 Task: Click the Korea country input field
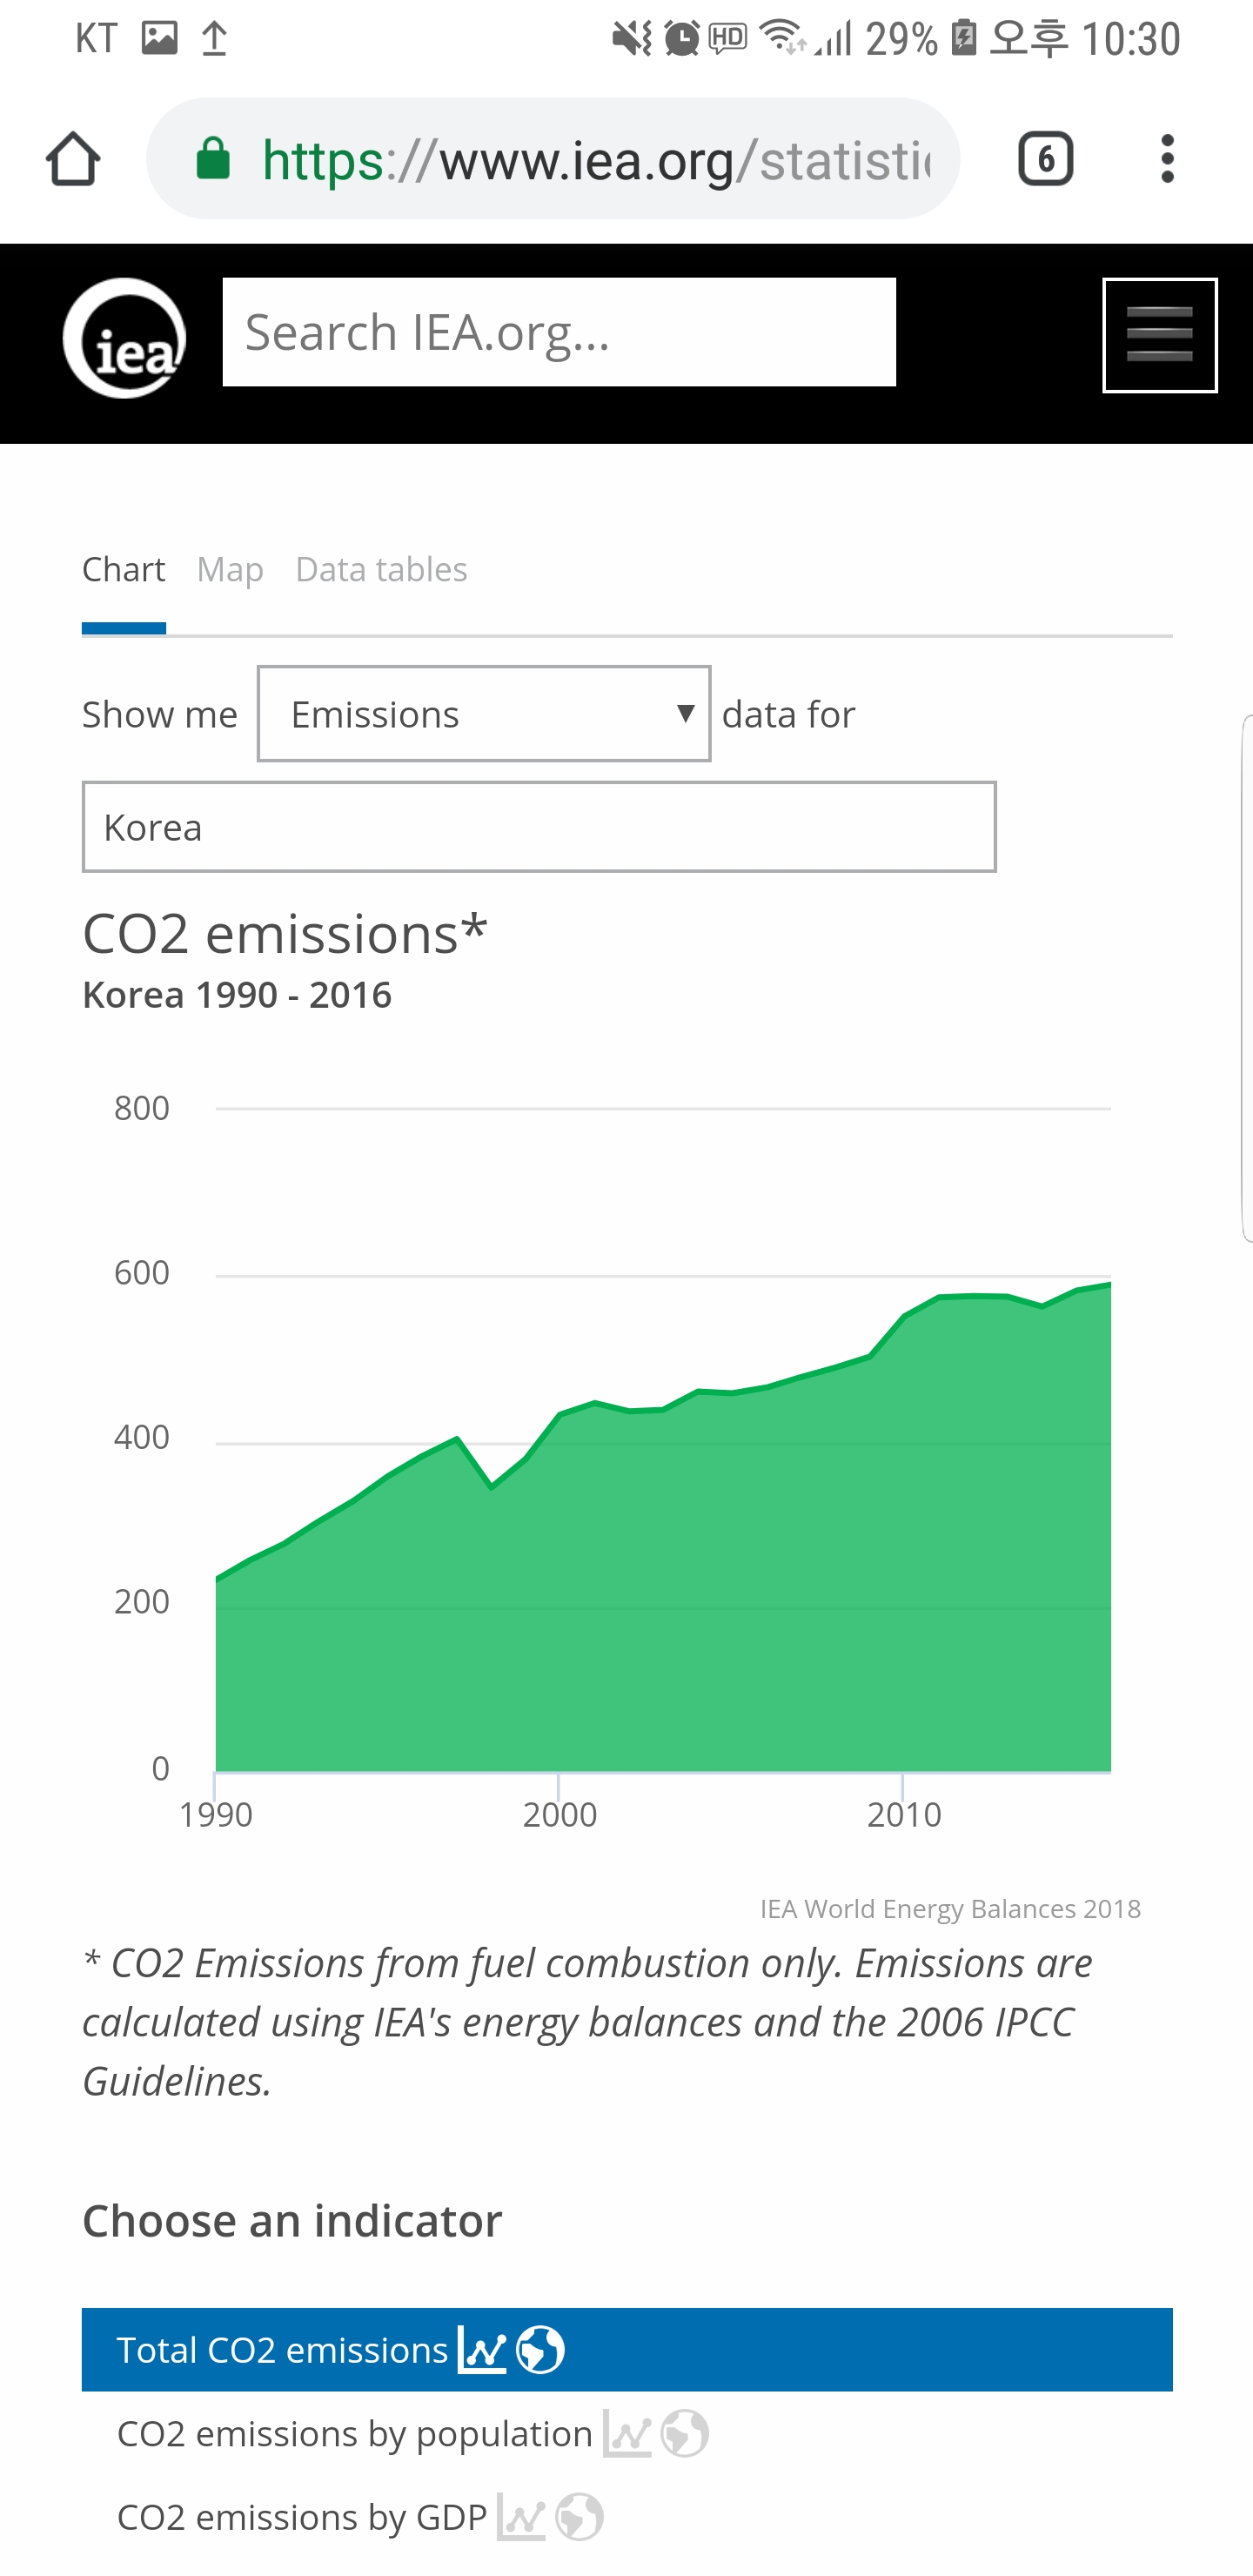click(x=539, y=827)
